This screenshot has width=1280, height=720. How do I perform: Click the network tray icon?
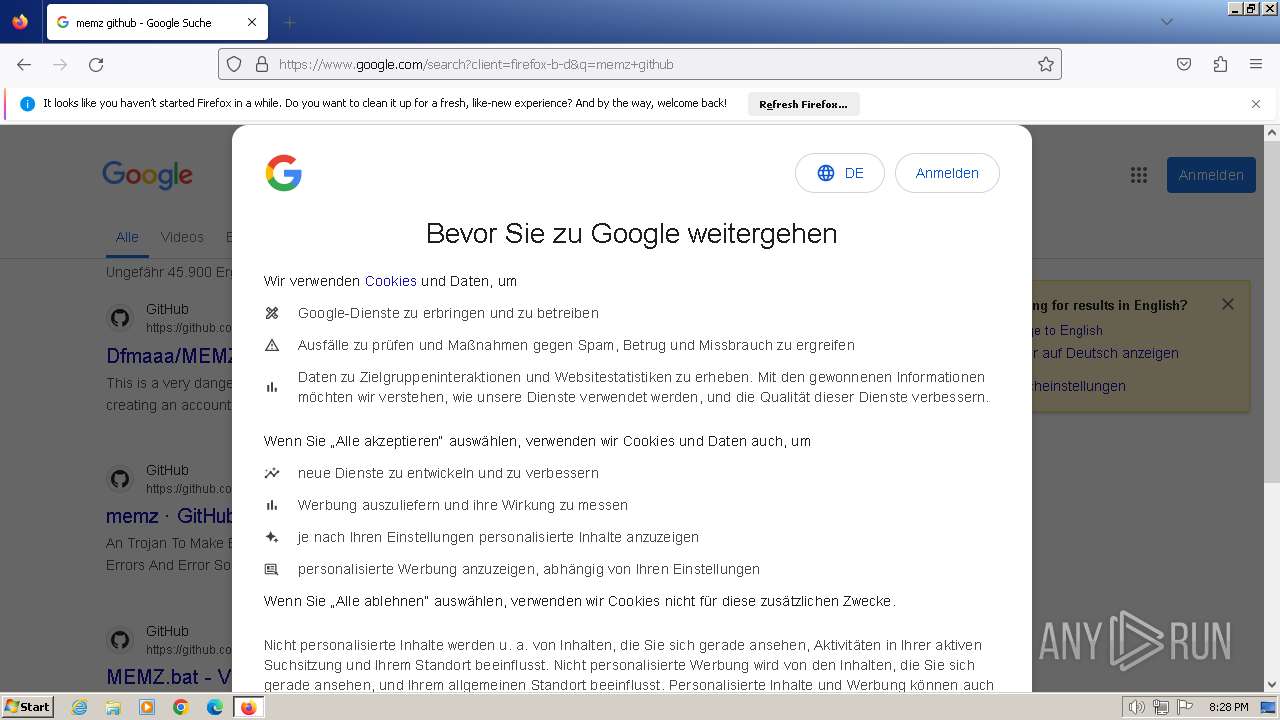click(1161, 707)
